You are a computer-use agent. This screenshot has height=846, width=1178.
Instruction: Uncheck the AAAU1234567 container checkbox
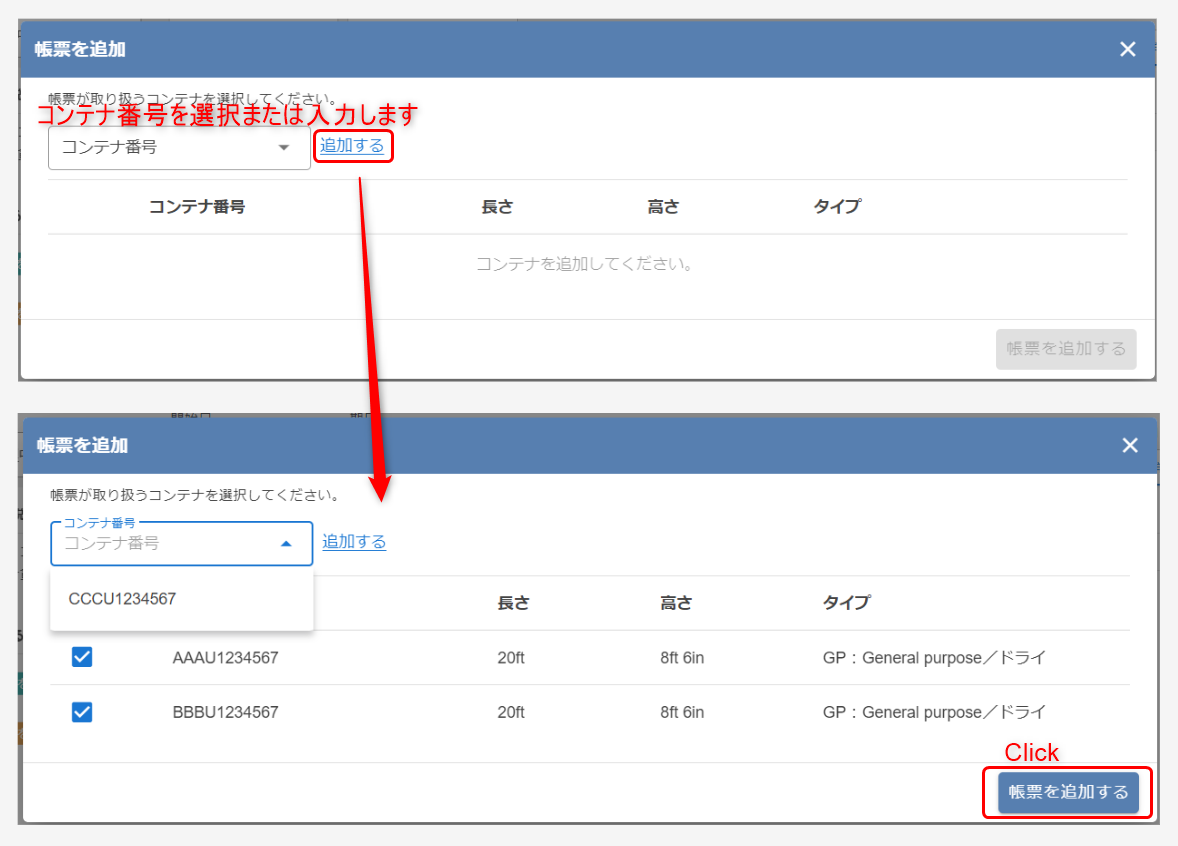(x=82, y=657)
